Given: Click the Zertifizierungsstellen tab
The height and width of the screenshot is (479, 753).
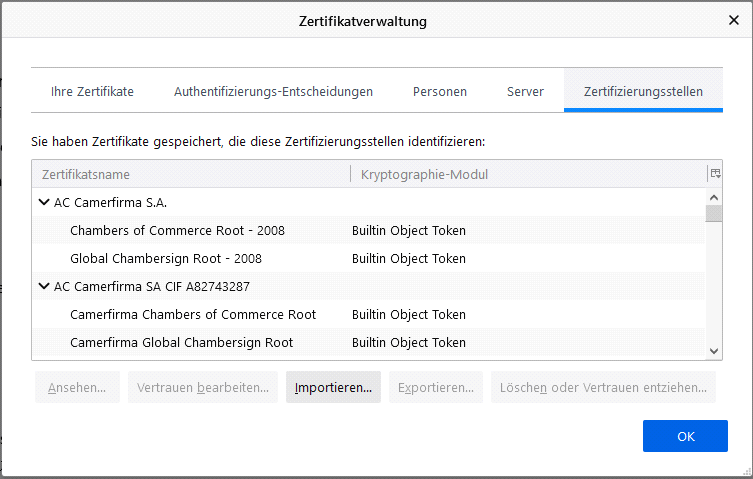Looking at the screenshot, I should pos(643,91).
